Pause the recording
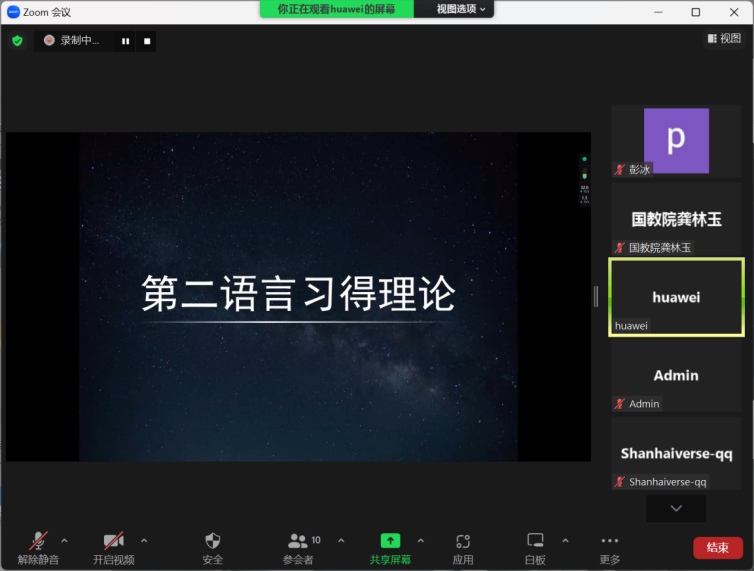 click(x=126, y=41)
